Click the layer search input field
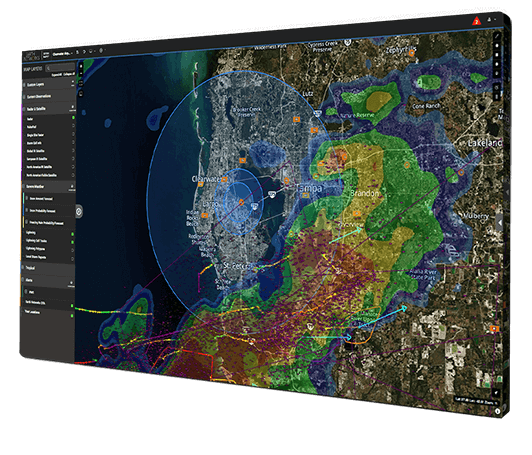The width and height of the screenshot is (532, 455). pyautogui.click(x=60, y=67)
